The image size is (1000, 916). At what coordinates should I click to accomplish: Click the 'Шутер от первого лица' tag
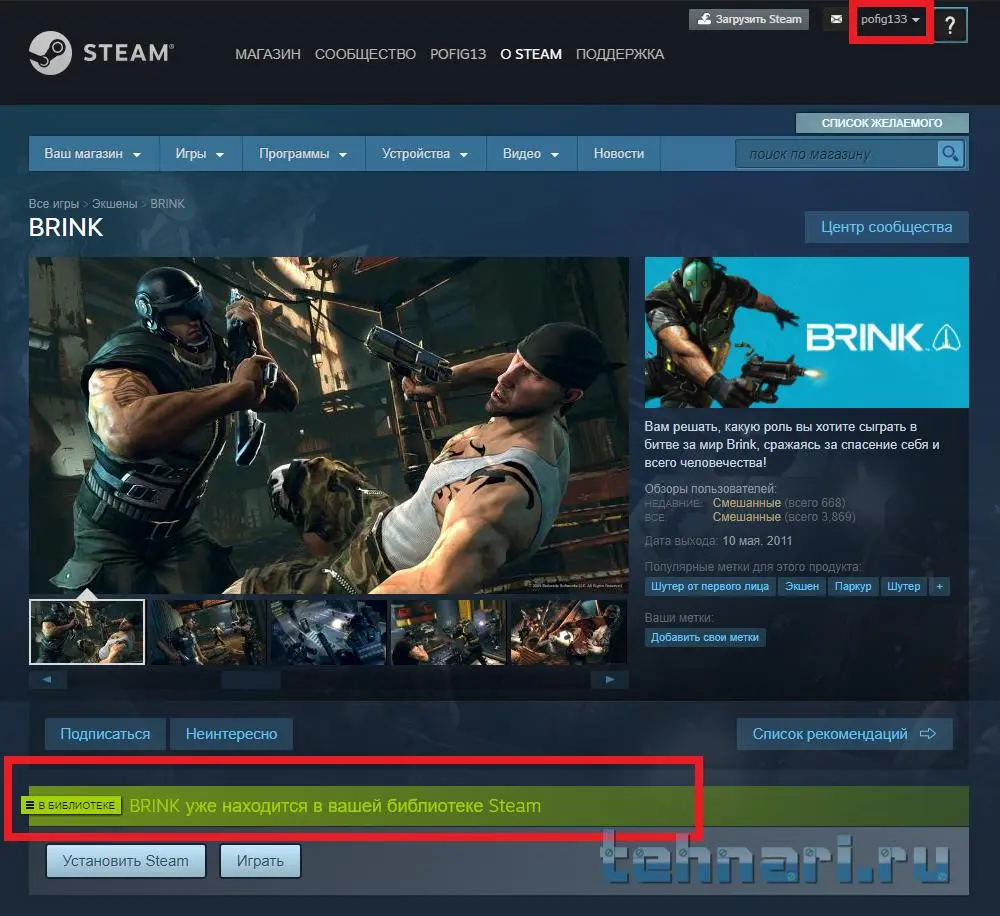pyautogui.click(x=710, y=586)
